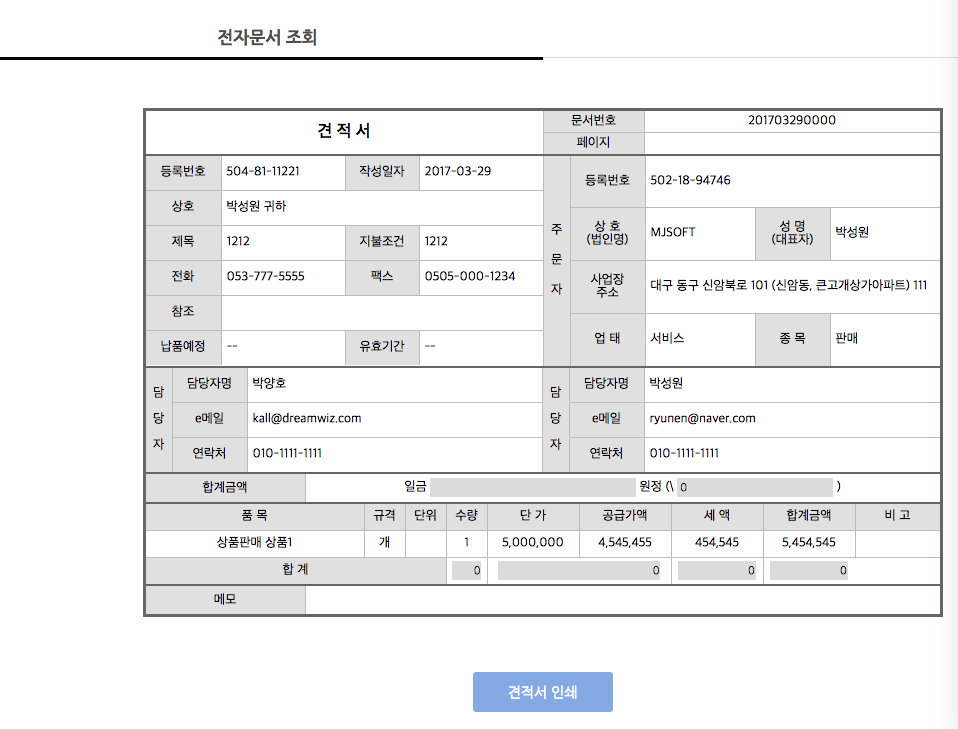Select the 성명 (대표자) label cell
The height and width of the screenshot is (729, 958).
pyautogui.click(x=792, y=233)
